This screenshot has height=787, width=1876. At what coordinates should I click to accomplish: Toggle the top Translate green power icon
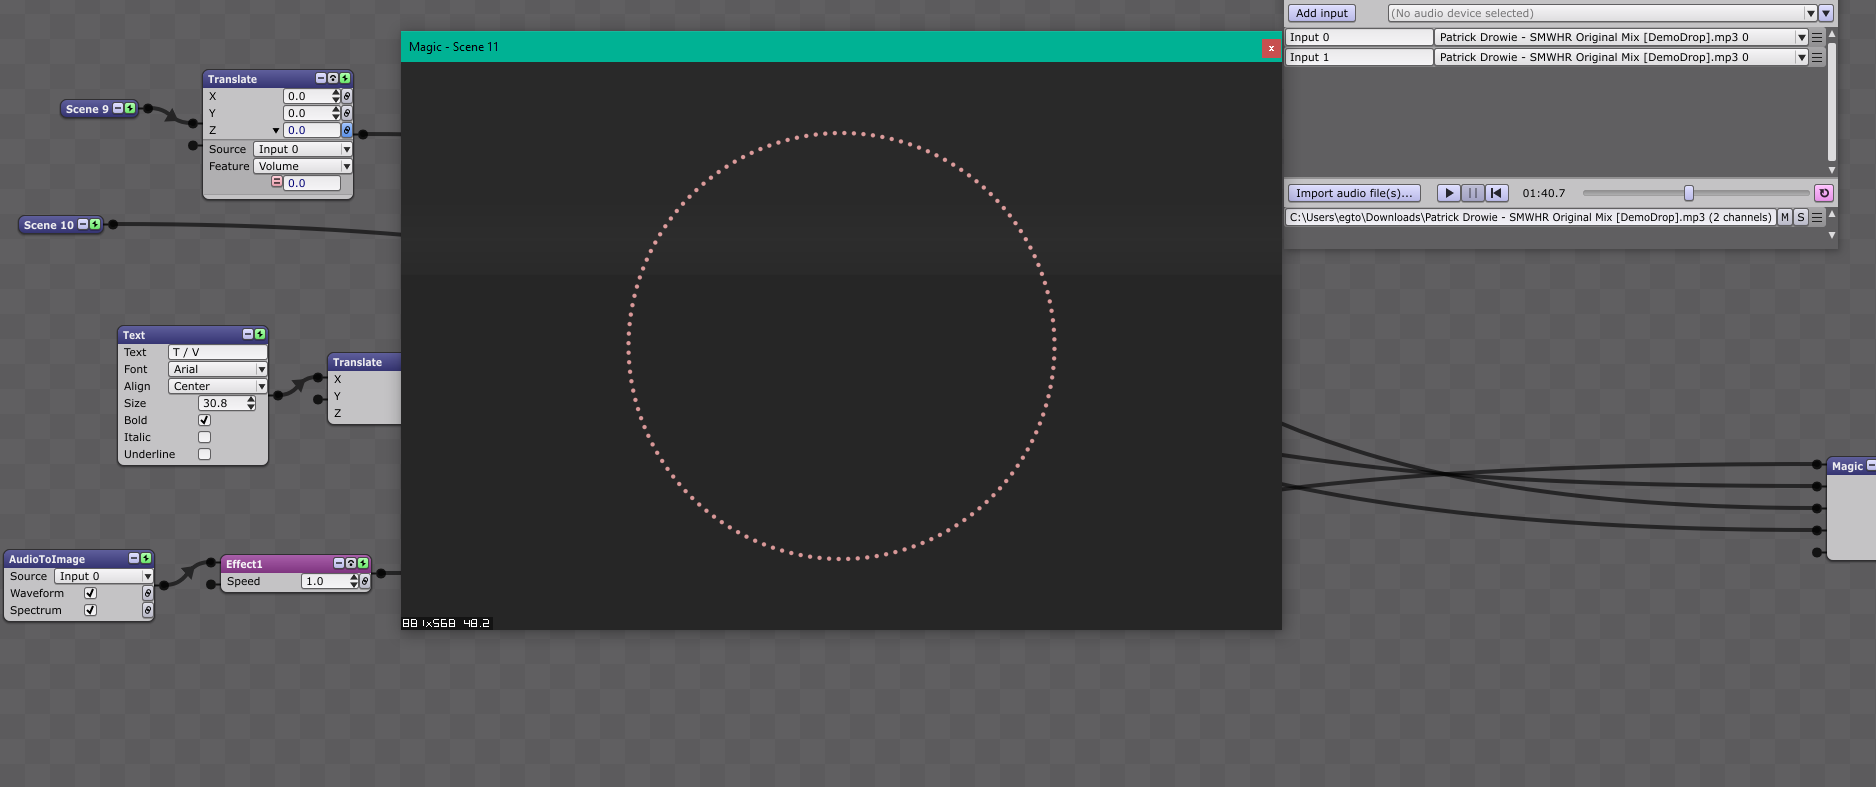[345, 78]
